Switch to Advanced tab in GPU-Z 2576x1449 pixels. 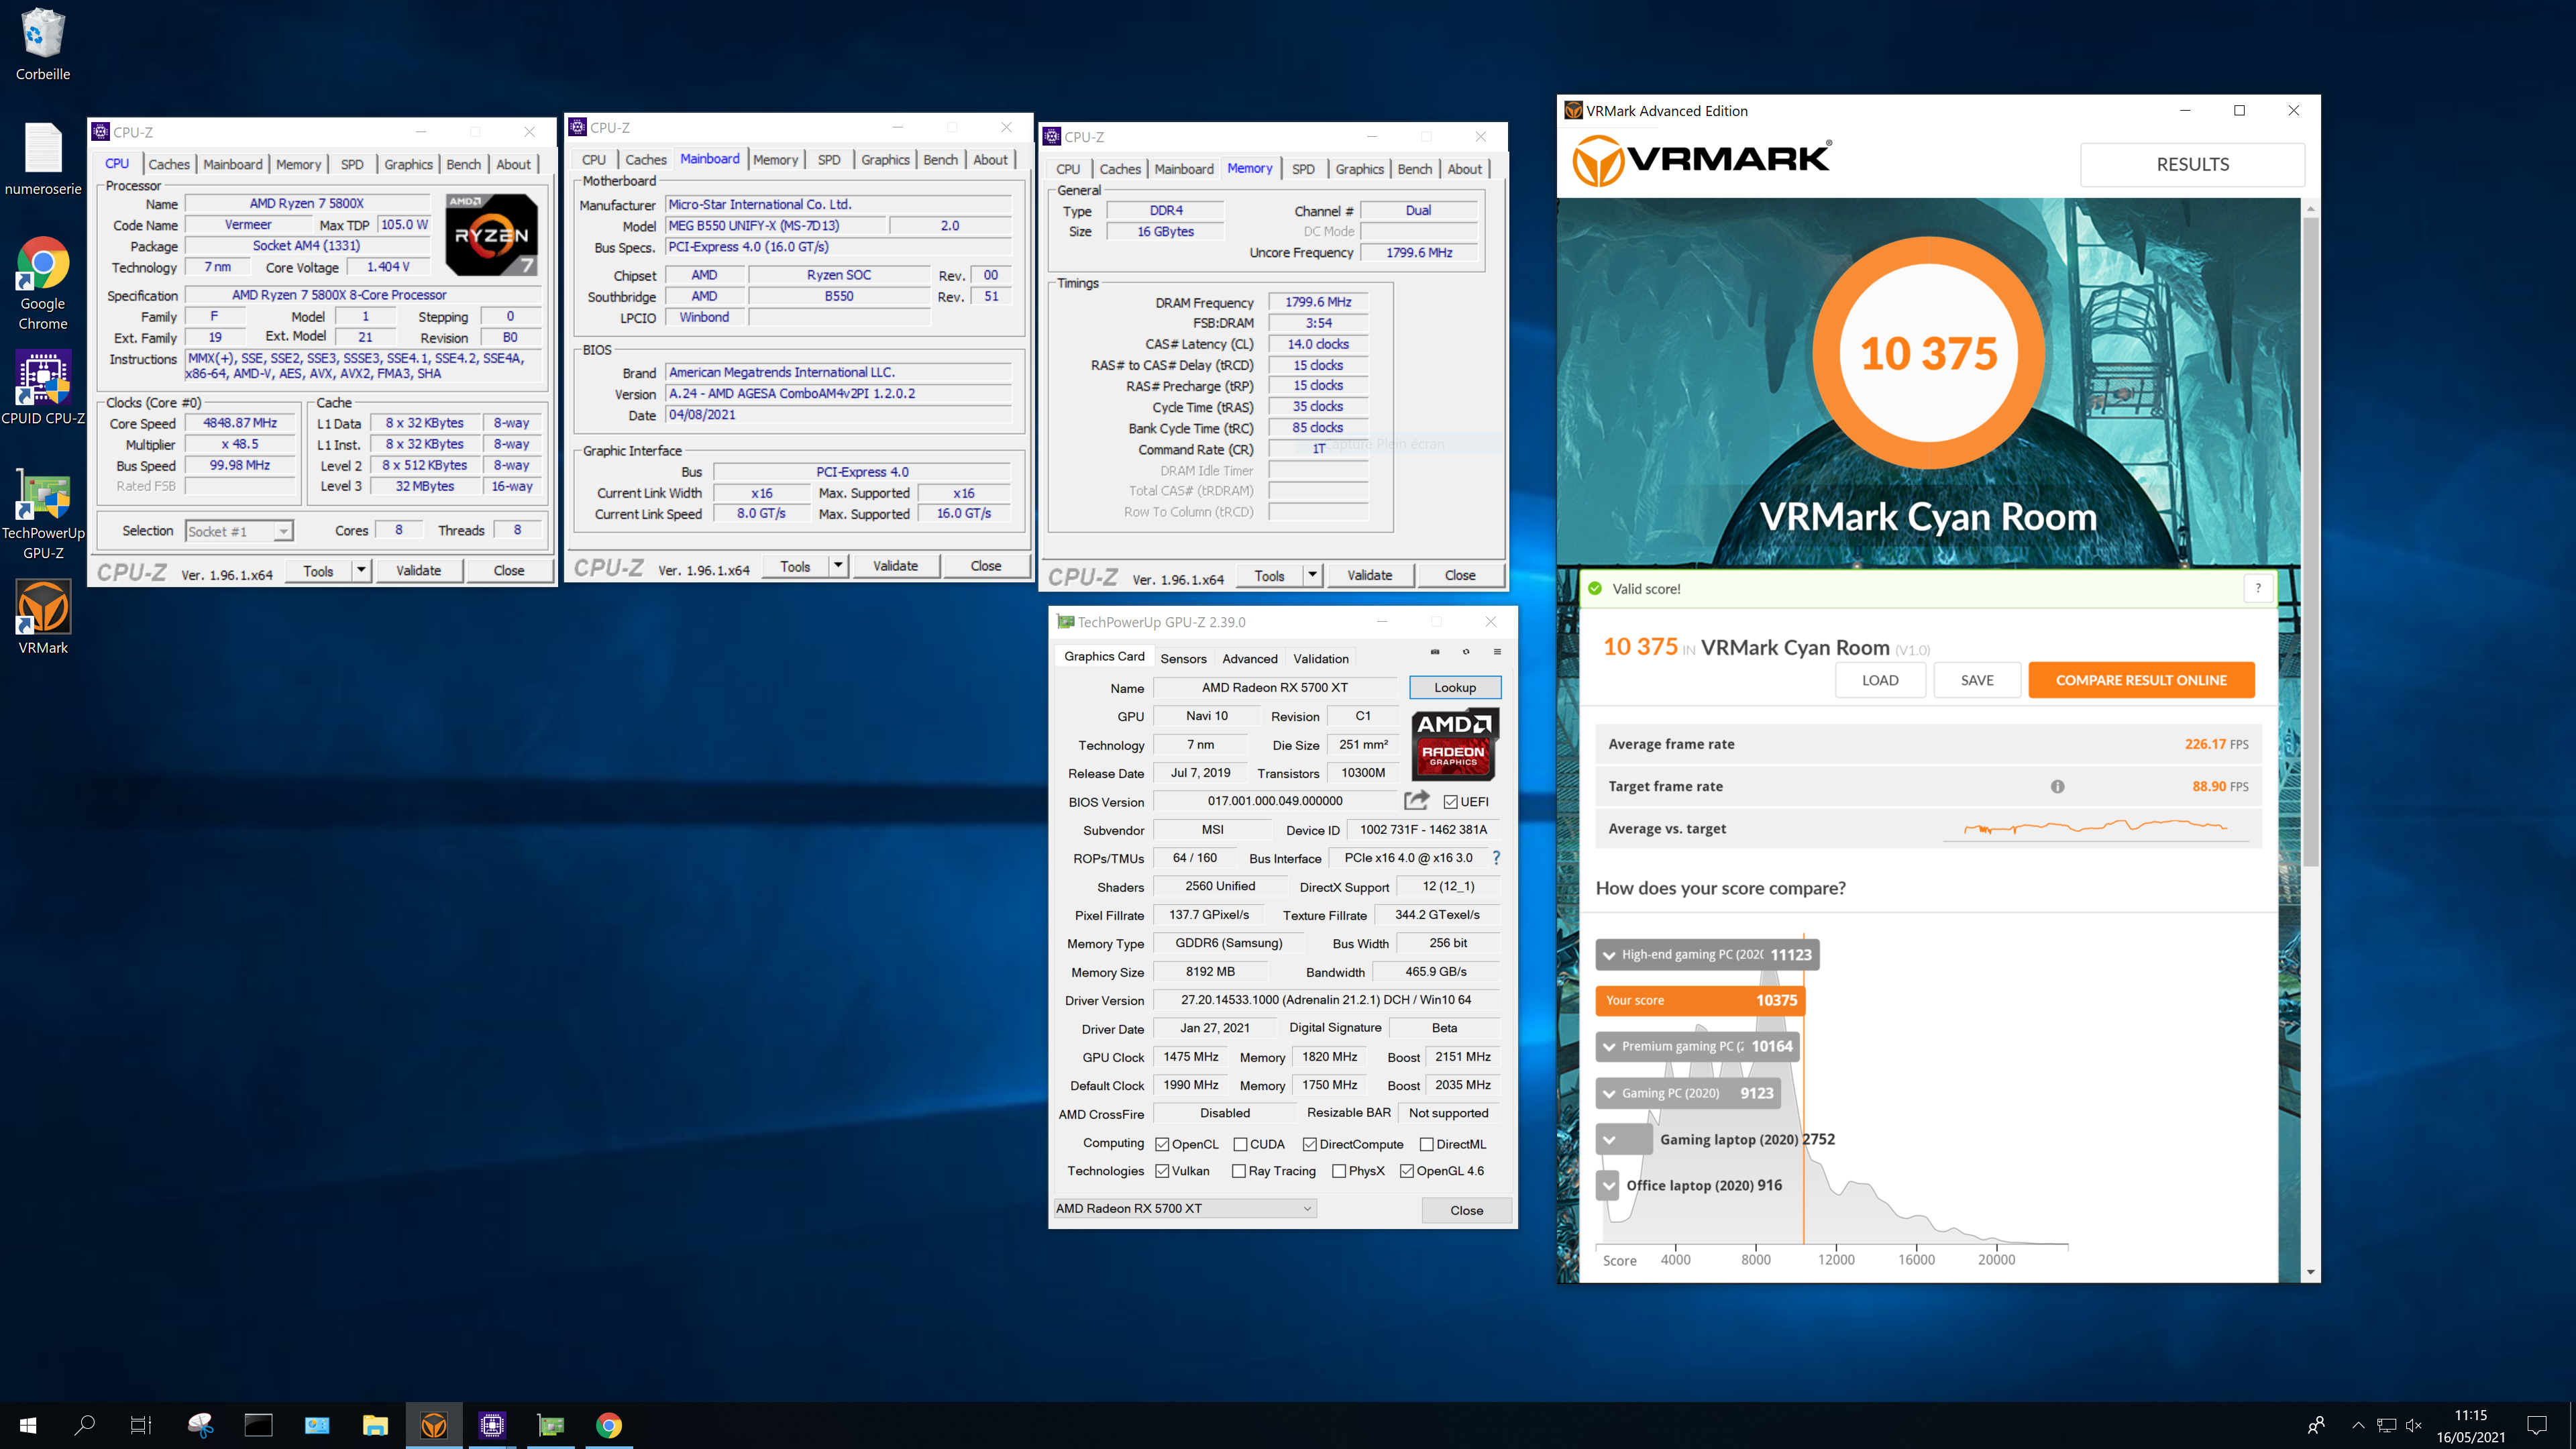(x=1250, y=658)
